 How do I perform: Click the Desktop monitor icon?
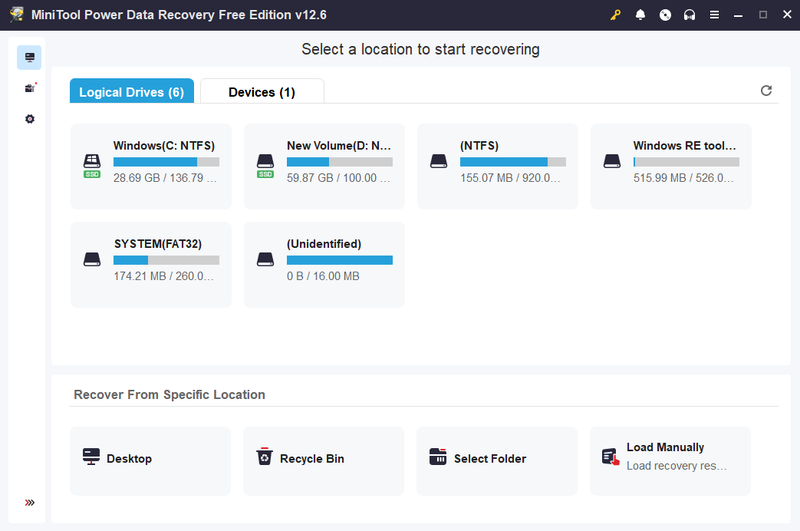(x=91, y=456)
